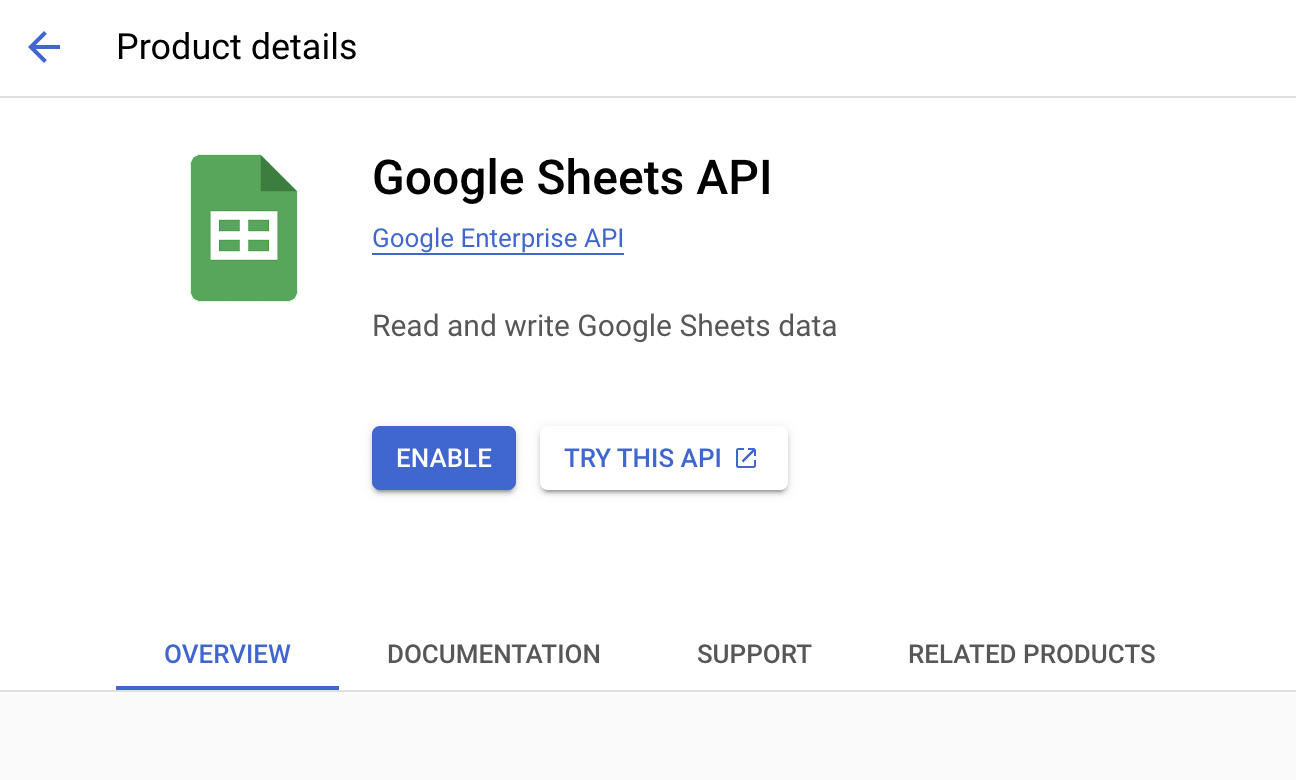1296x780 pixels.
Task: View the RELATED PRODUCTS tab
Action: [1031, 654]
